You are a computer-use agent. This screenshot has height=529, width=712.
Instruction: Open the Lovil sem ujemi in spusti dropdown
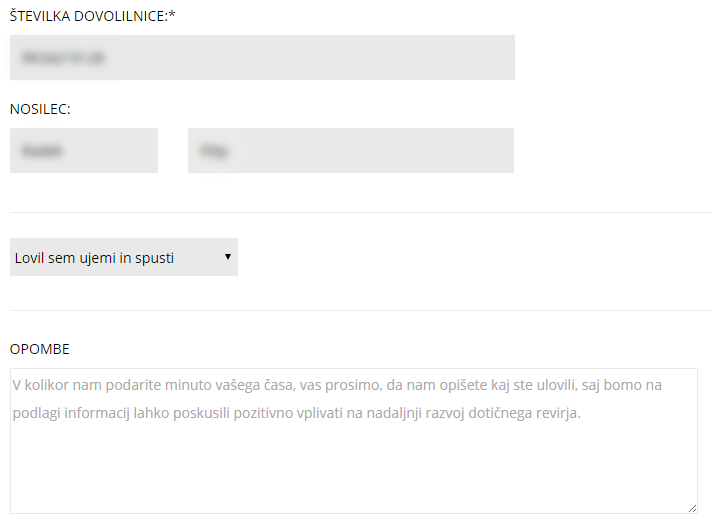(x=124, y=257)
